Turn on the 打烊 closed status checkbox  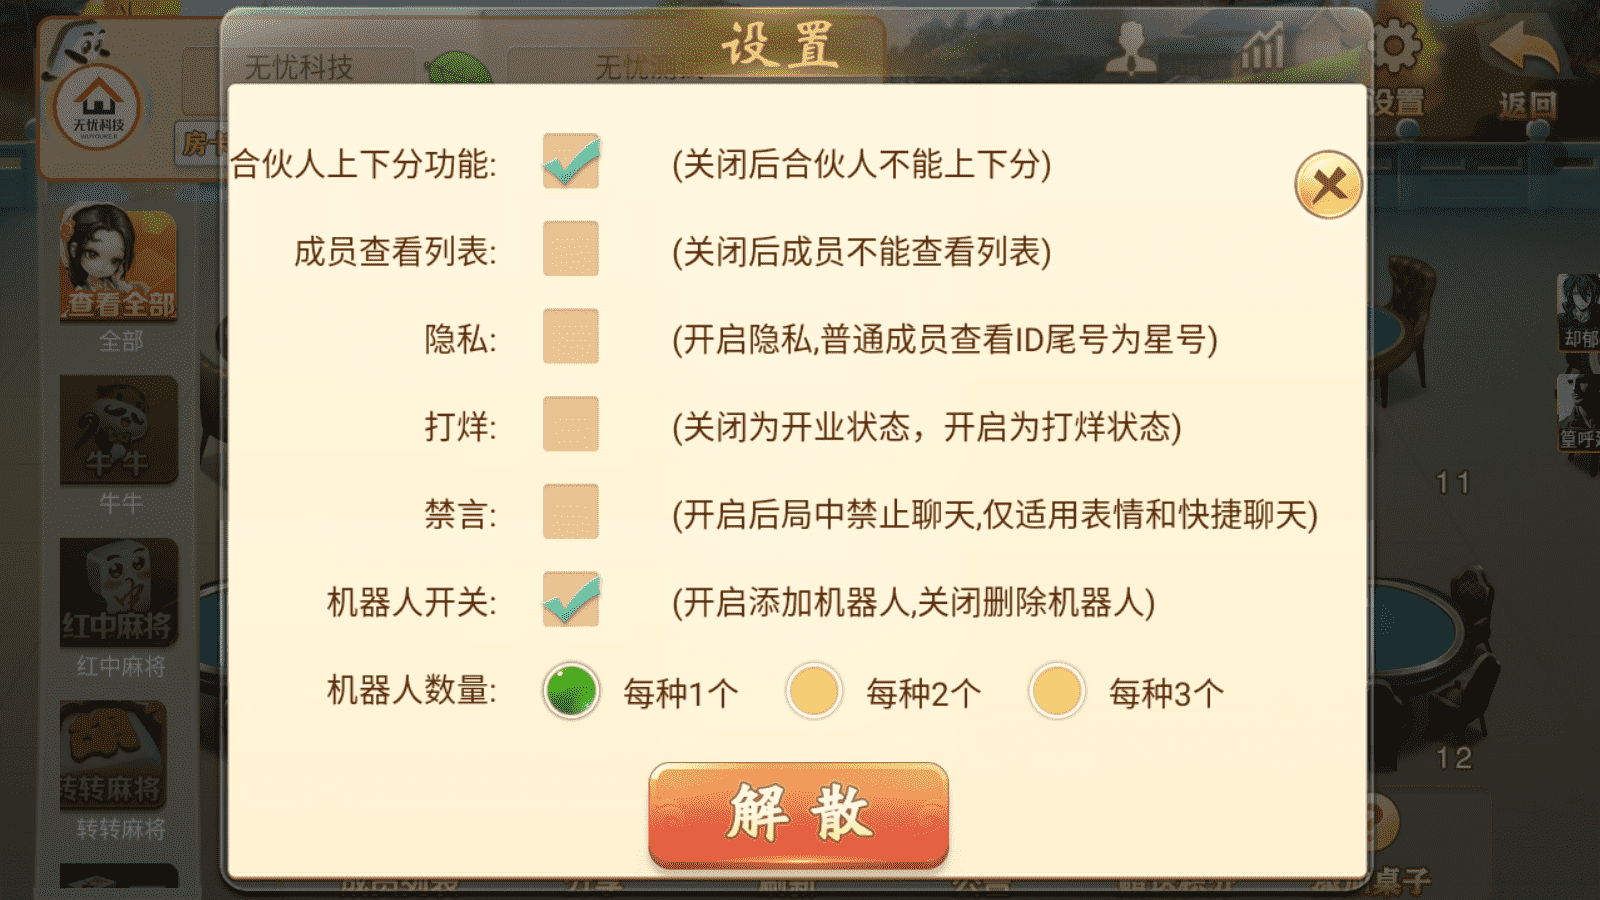click(571, 424)
